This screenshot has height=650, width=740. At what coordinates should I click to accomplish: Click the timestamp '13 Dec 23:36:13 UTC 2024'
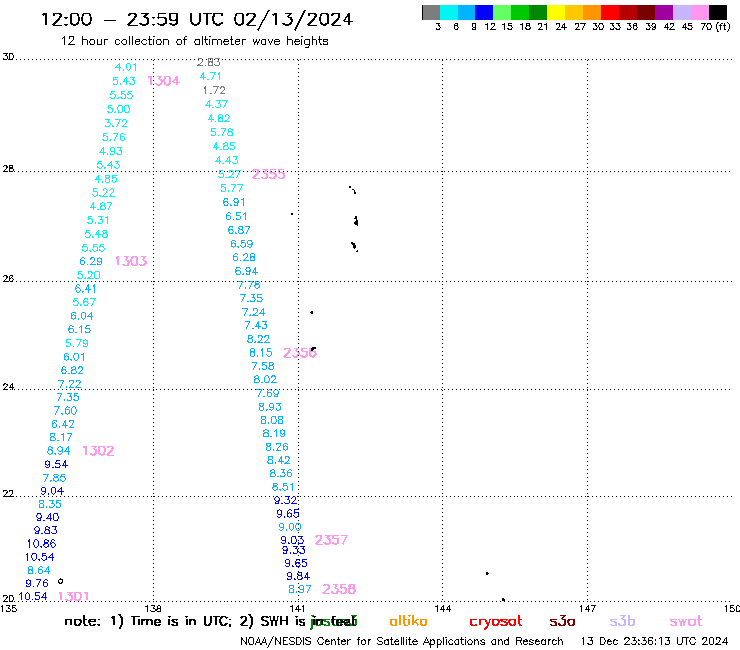coord(654,641)
